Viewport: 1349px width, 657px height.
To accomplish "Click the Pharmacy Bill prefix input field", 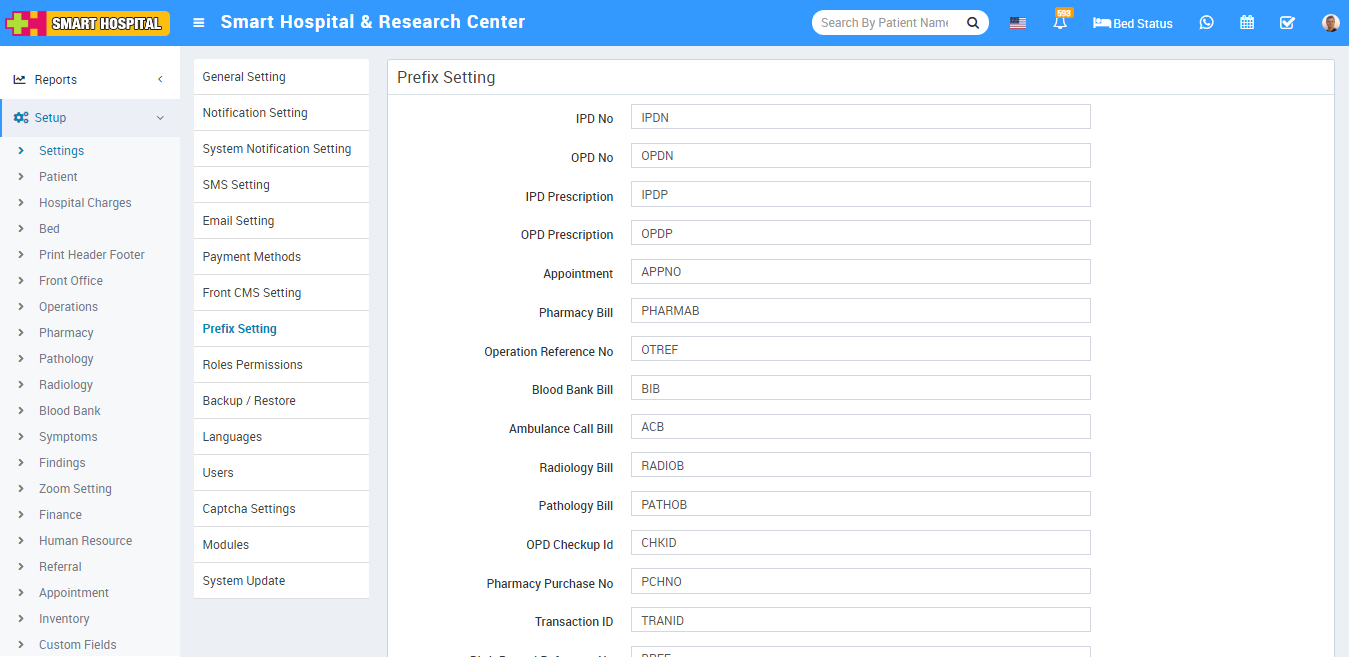I will [860, 311].
